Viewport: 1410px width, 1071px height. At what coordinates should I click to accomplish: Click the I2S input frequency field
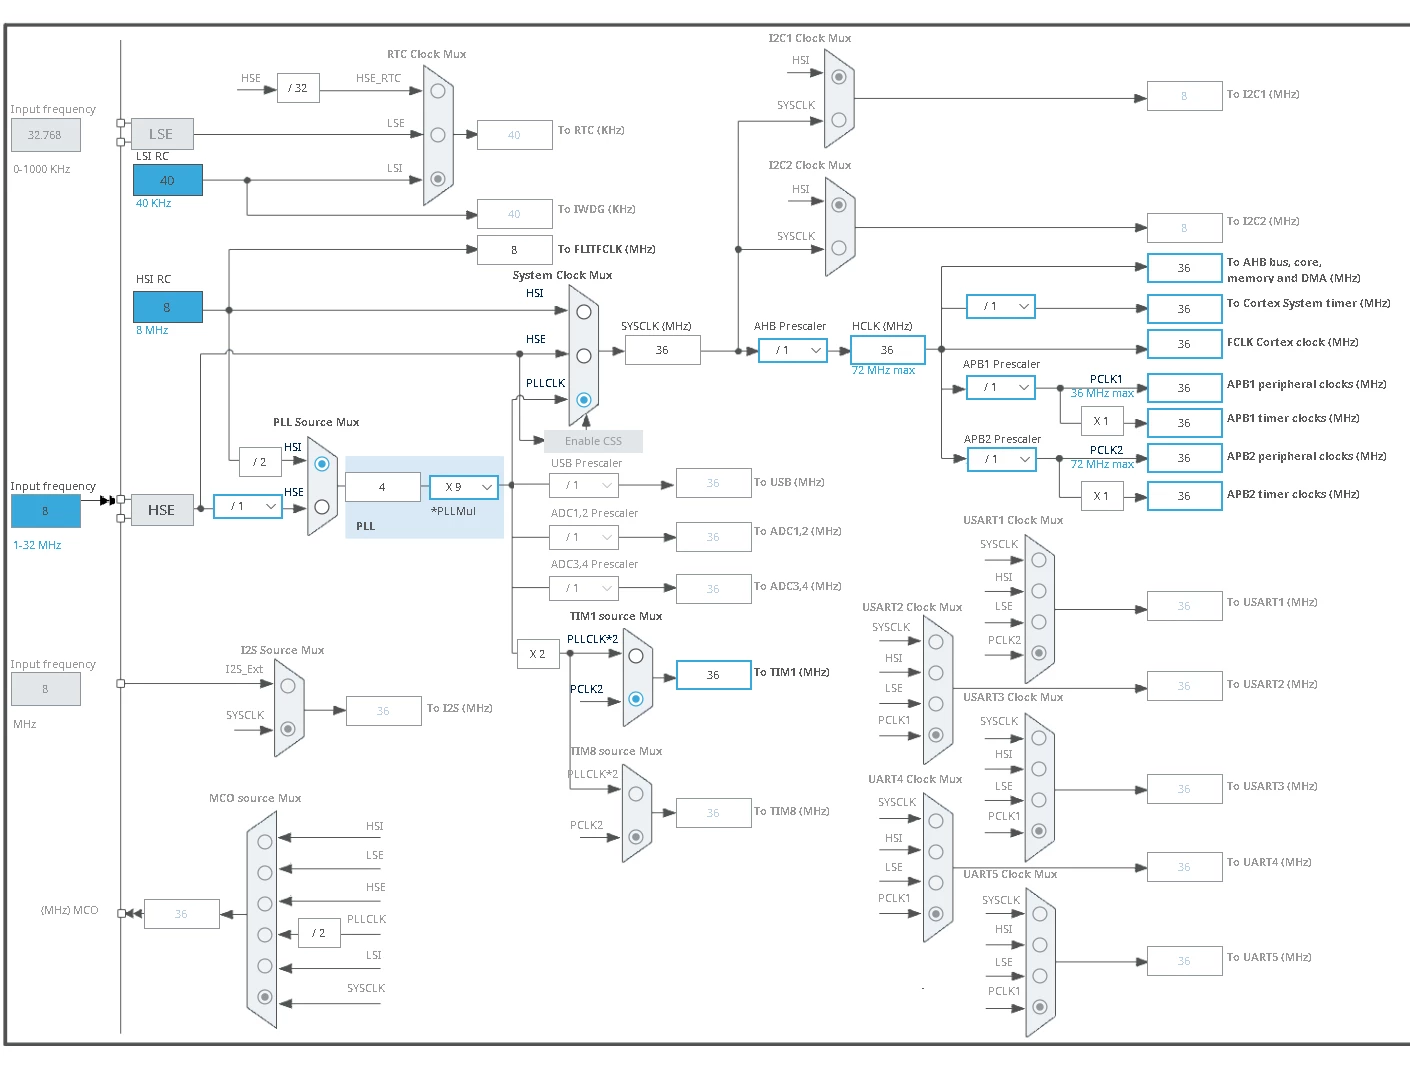click(x=45, y=689)
